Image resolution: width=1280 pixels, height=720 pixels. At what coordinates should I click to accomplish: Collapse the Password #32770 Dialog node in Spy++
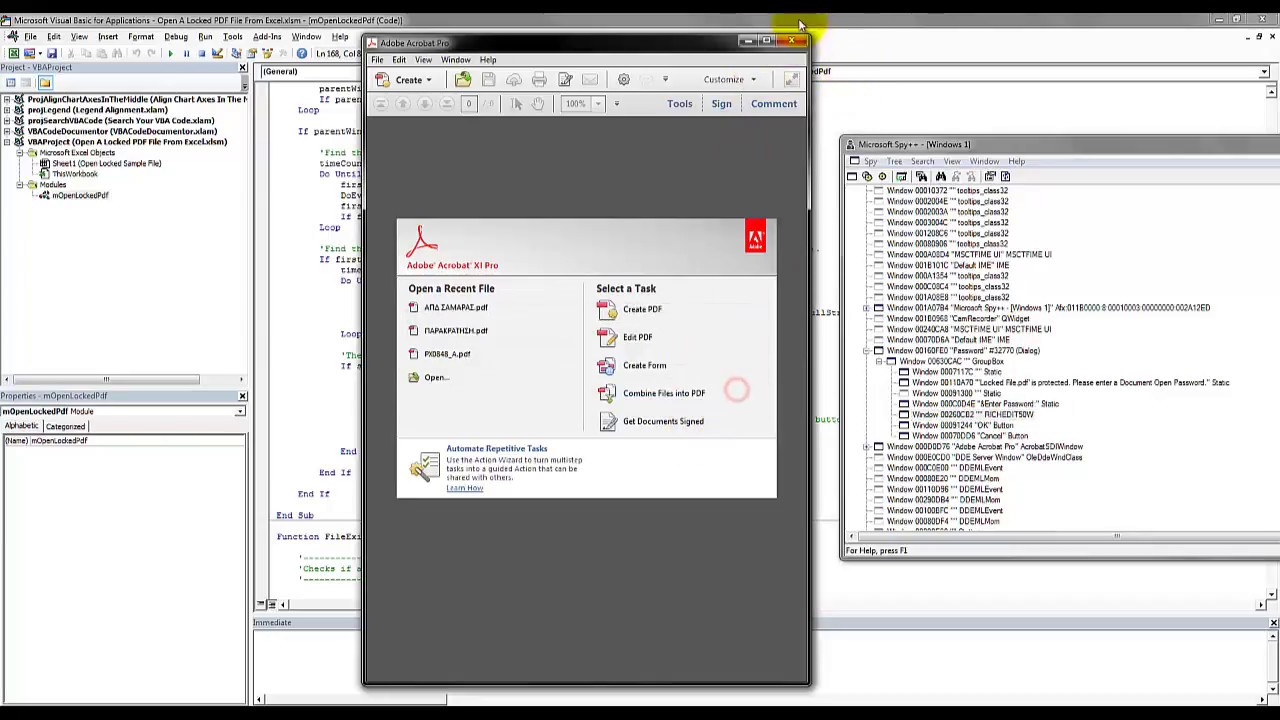pos(866,351)
